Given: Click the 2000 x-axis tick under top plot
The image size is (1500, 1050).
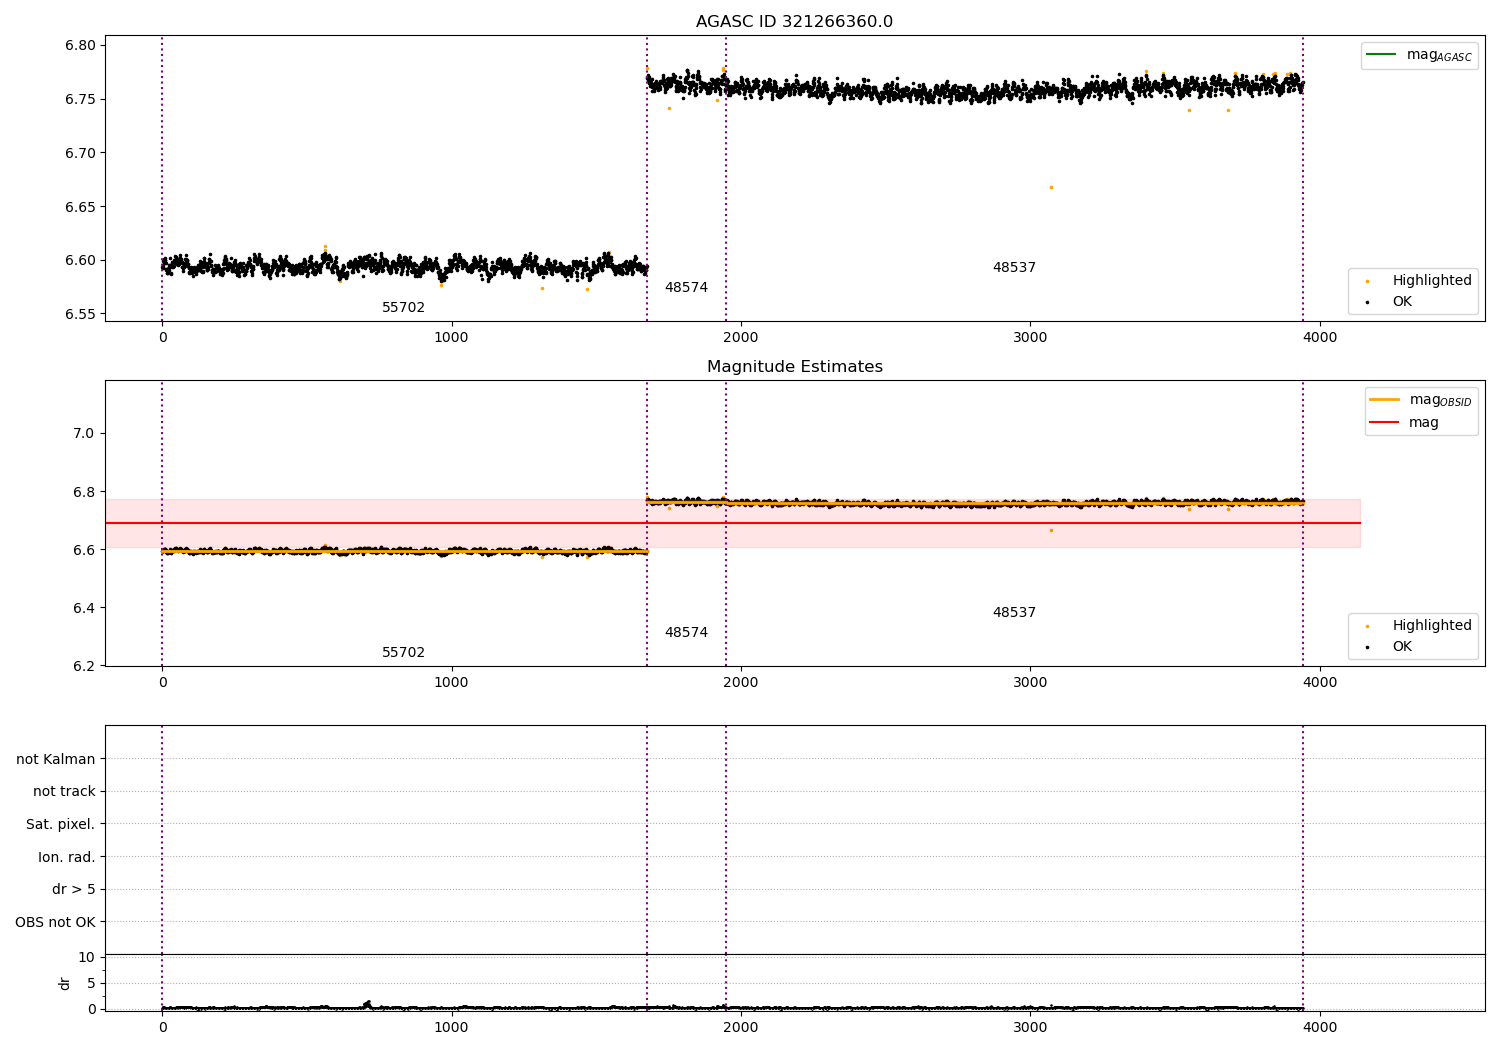Looking at the screenshot, I should 741,338.
